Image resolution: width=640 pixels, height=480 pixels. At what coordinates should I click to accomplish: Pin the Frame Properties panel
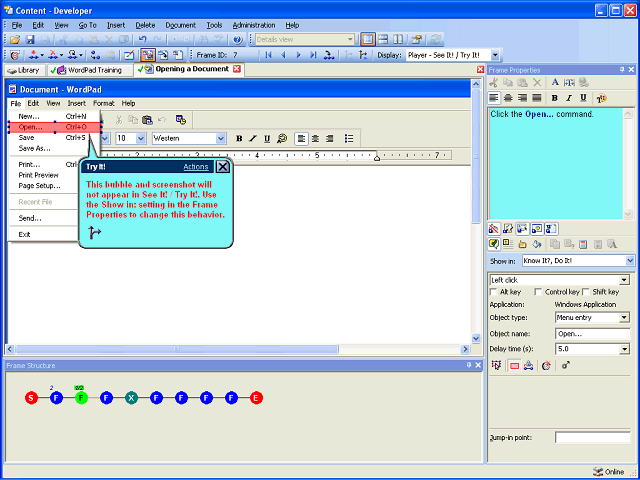[x=622, y=70]
